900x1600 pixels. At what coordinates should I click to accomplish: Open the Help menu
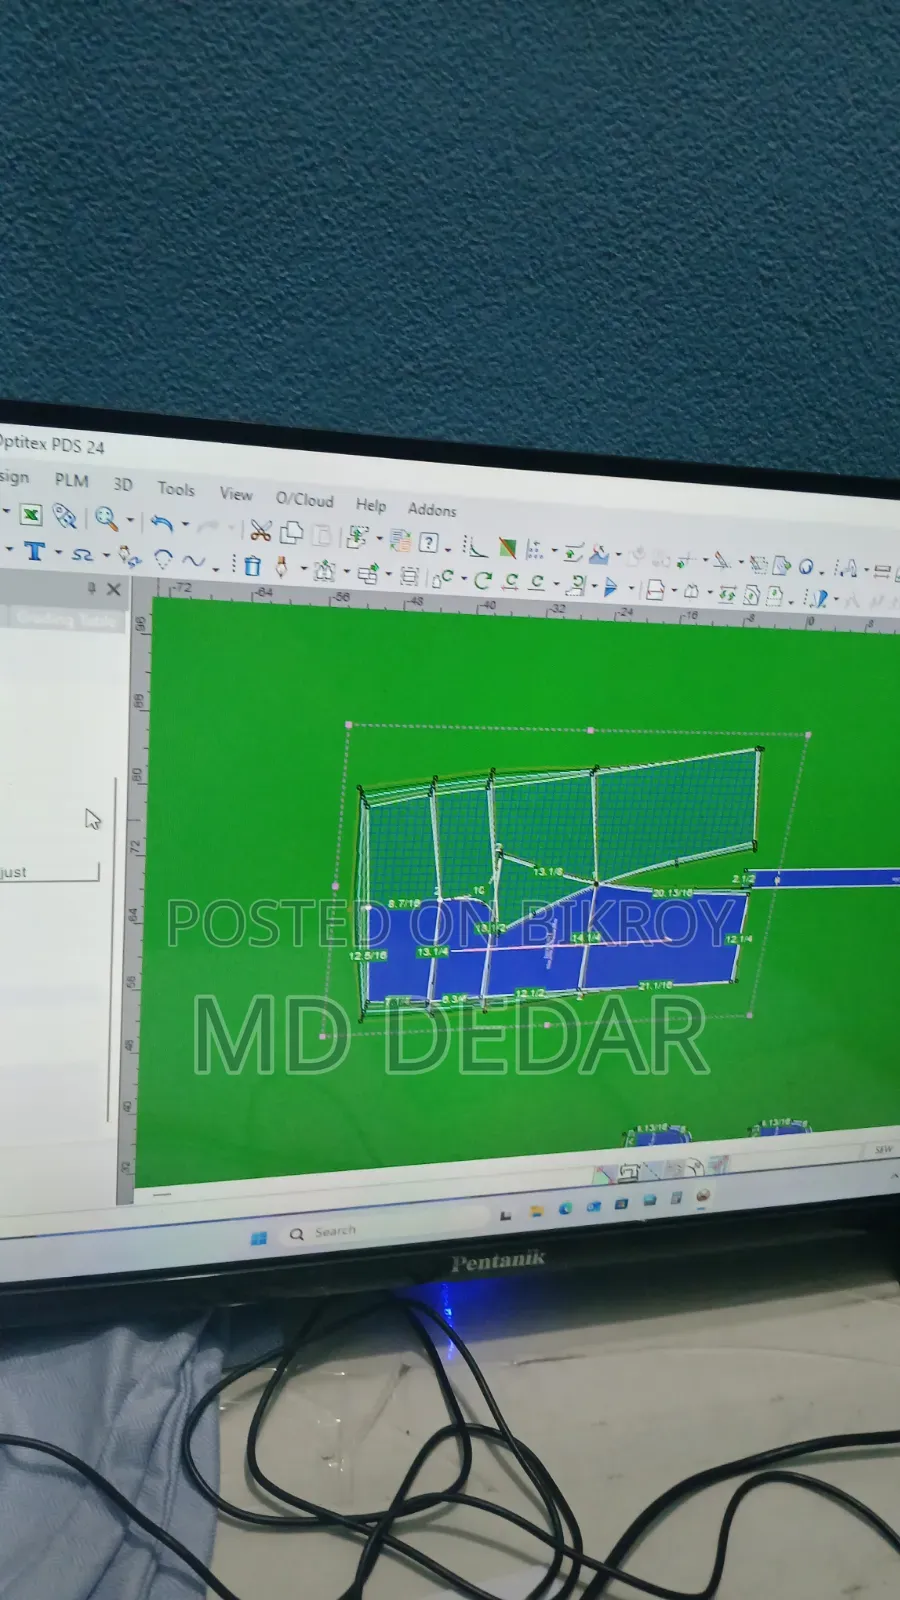[x=370, y=505]
